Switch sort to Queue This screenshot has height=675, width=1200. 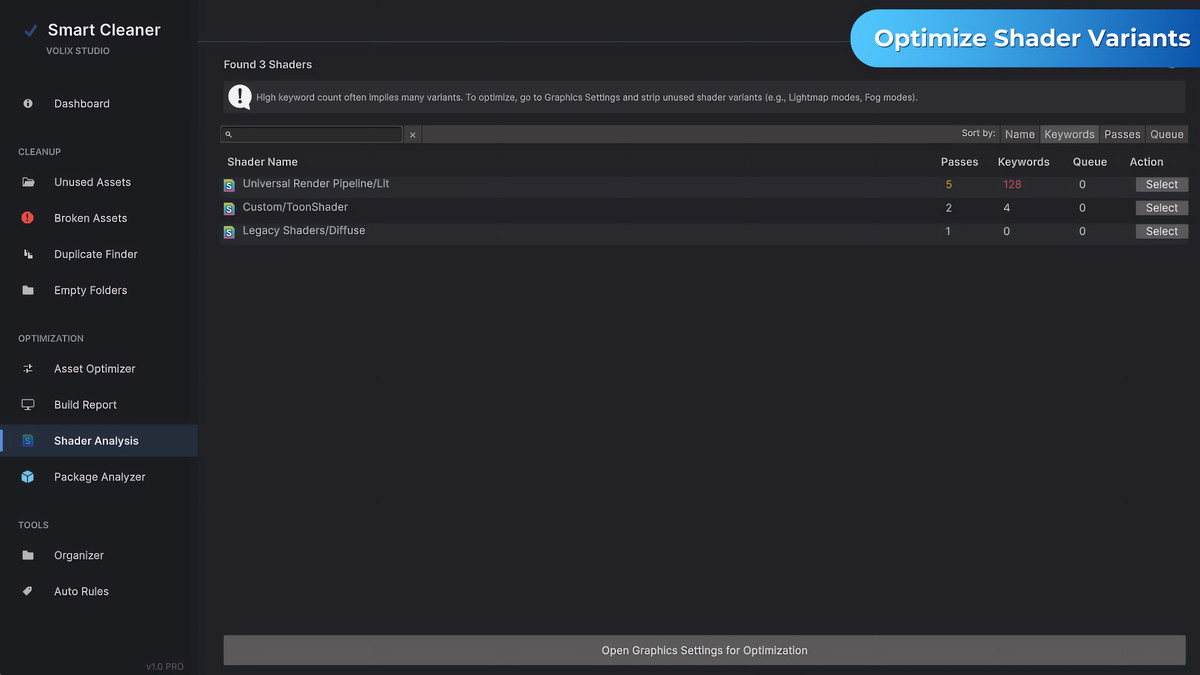click(x=1166, y=133)
